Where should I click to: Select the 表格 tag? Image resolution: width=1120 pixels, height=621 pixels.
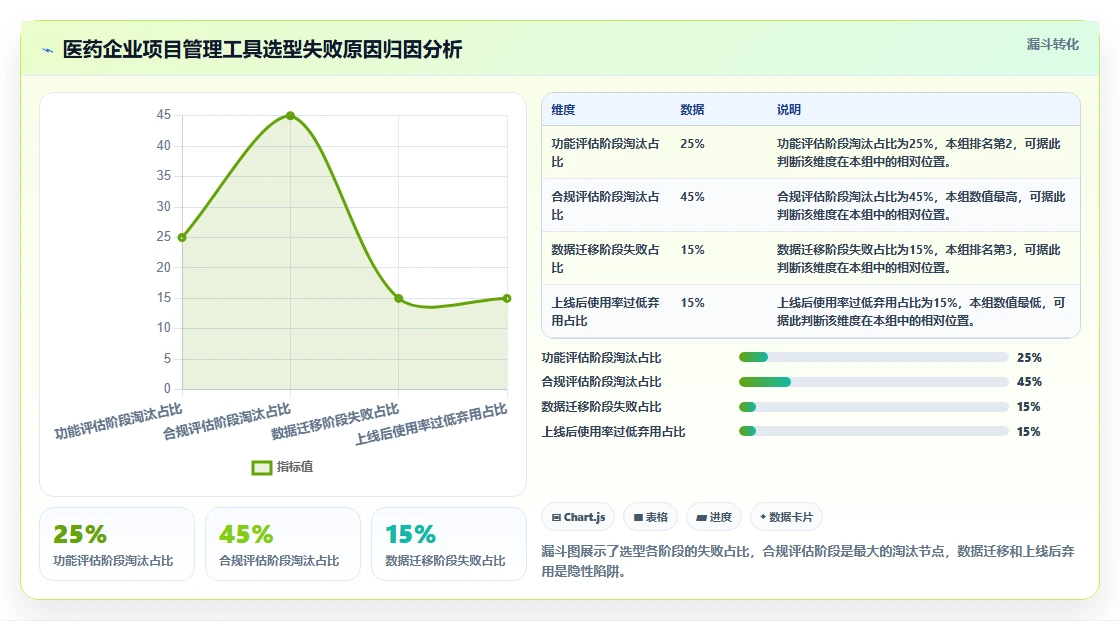click(651, 517)
